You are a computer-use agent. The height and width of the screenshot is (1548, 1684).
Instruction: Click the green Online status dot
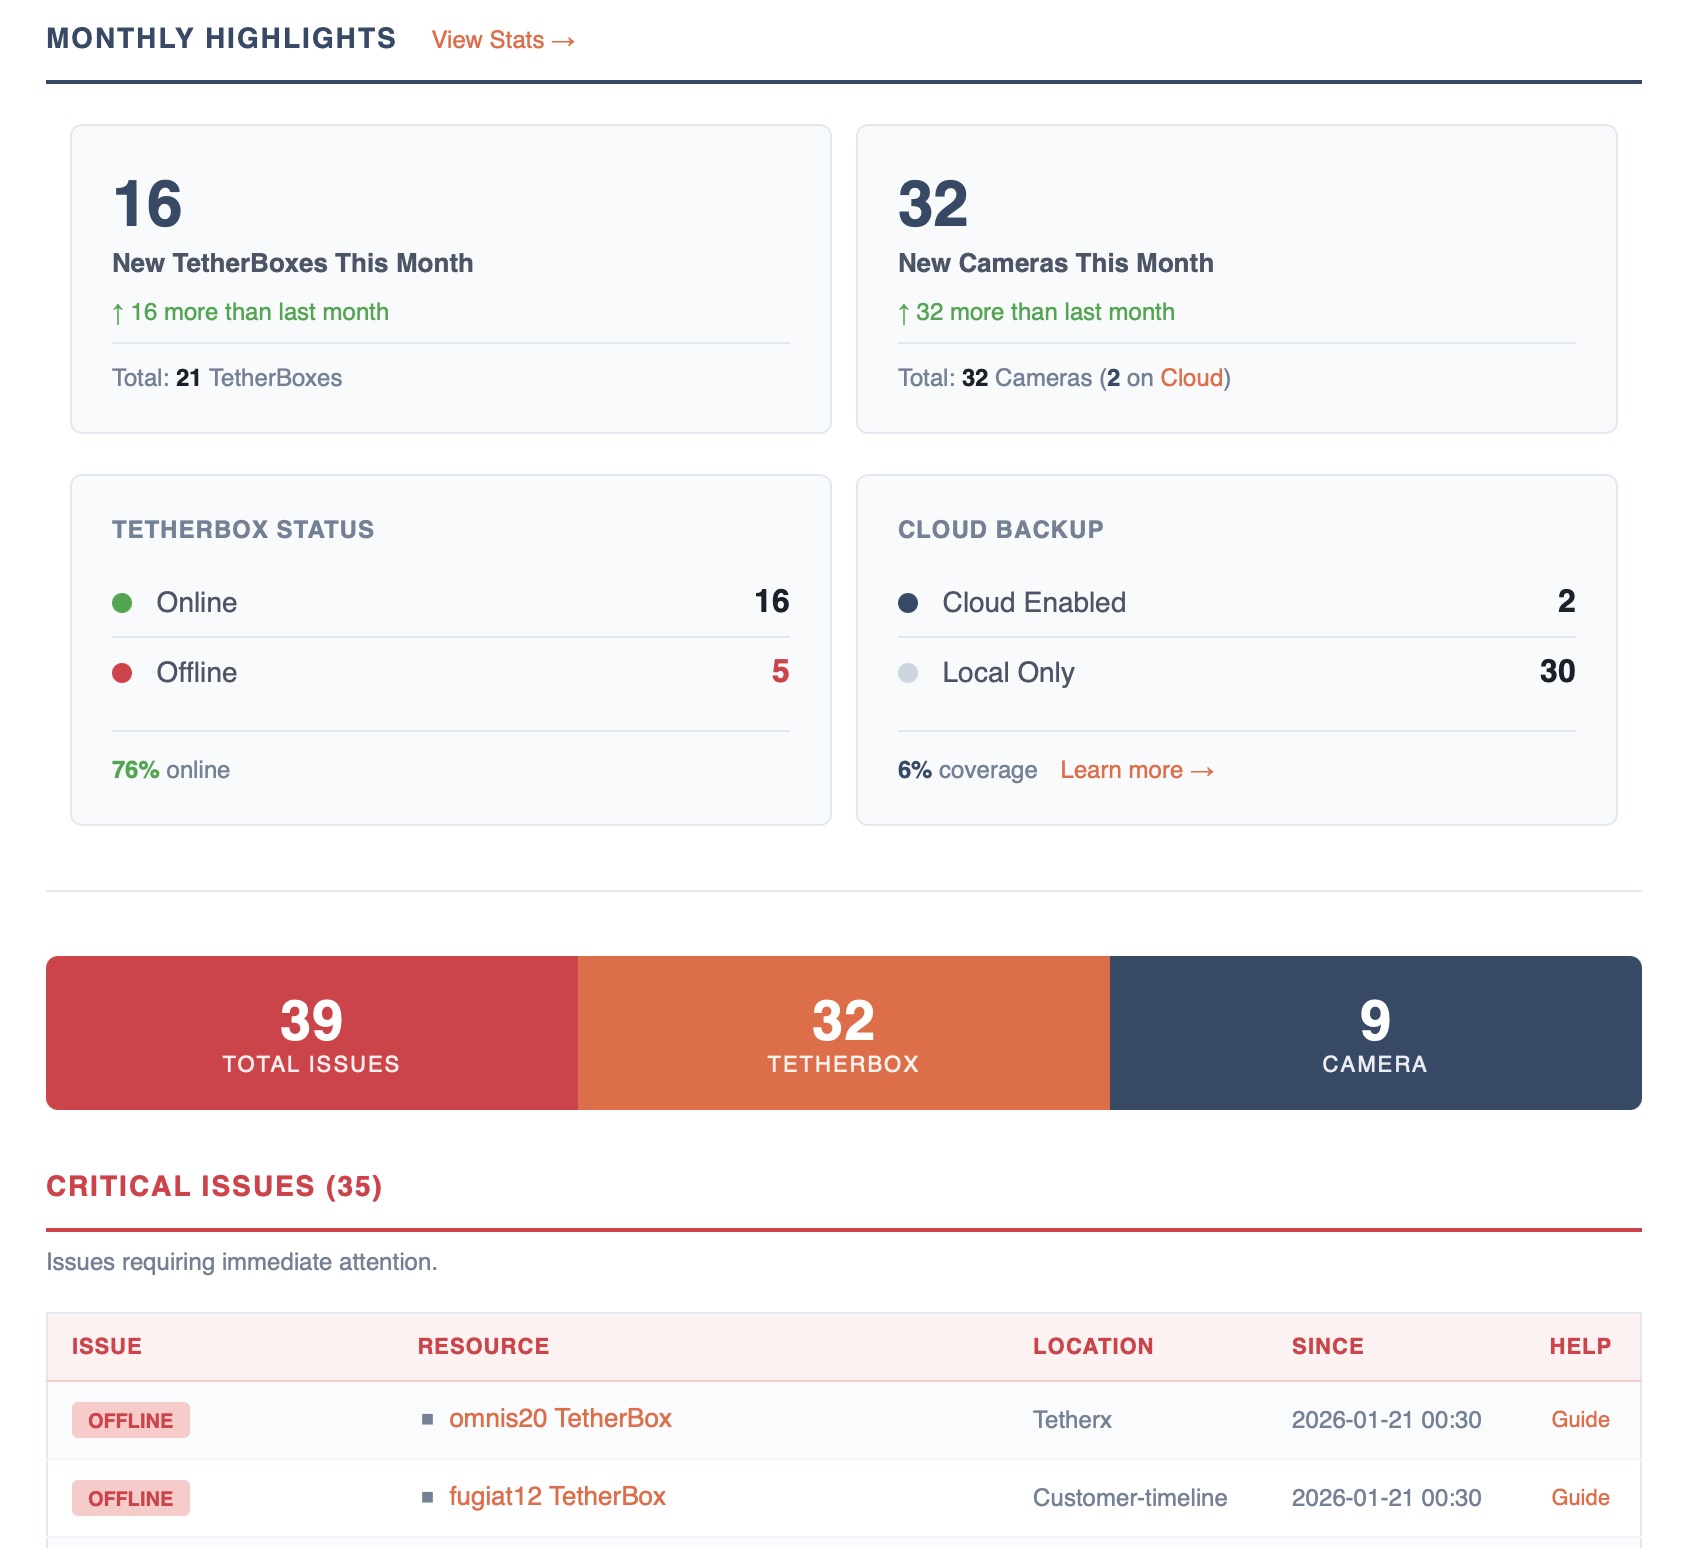coord(122,601)
